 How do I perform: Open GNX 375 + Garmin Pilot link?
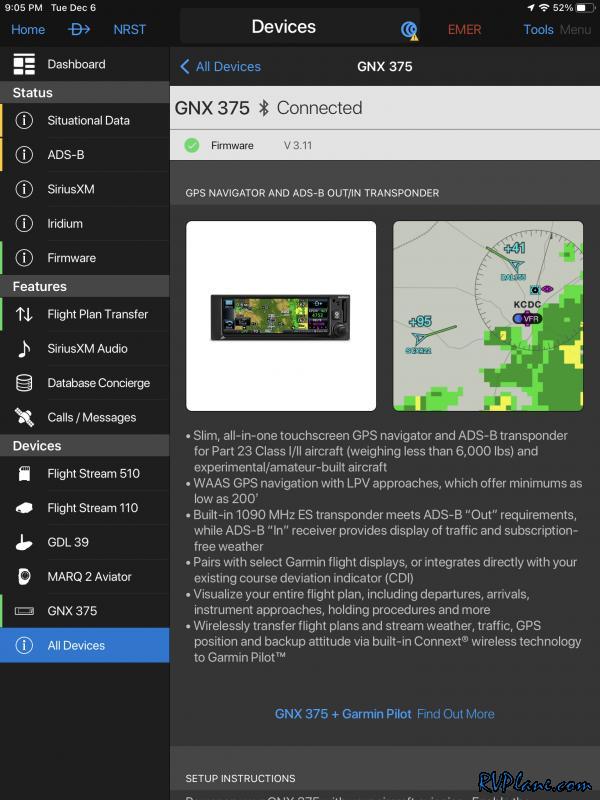[x=343, y=714]
